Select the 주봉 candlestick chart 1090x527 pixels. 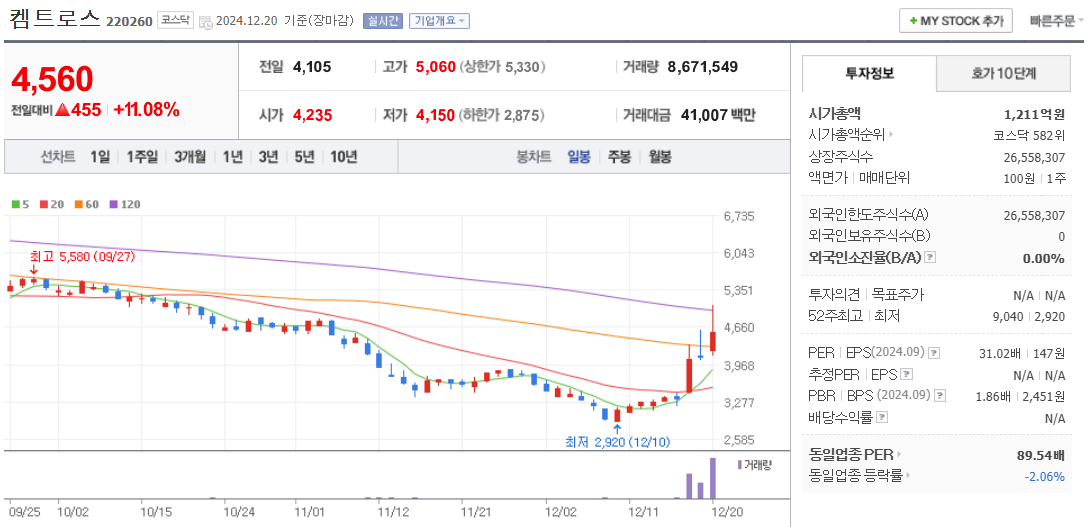point(619,157)
